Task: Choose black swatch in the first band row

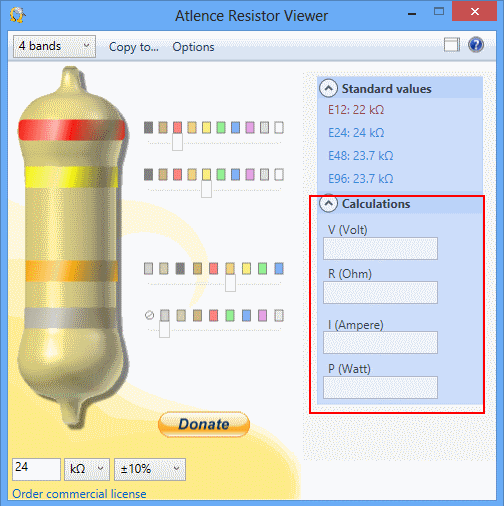Action: pos(148,128)
